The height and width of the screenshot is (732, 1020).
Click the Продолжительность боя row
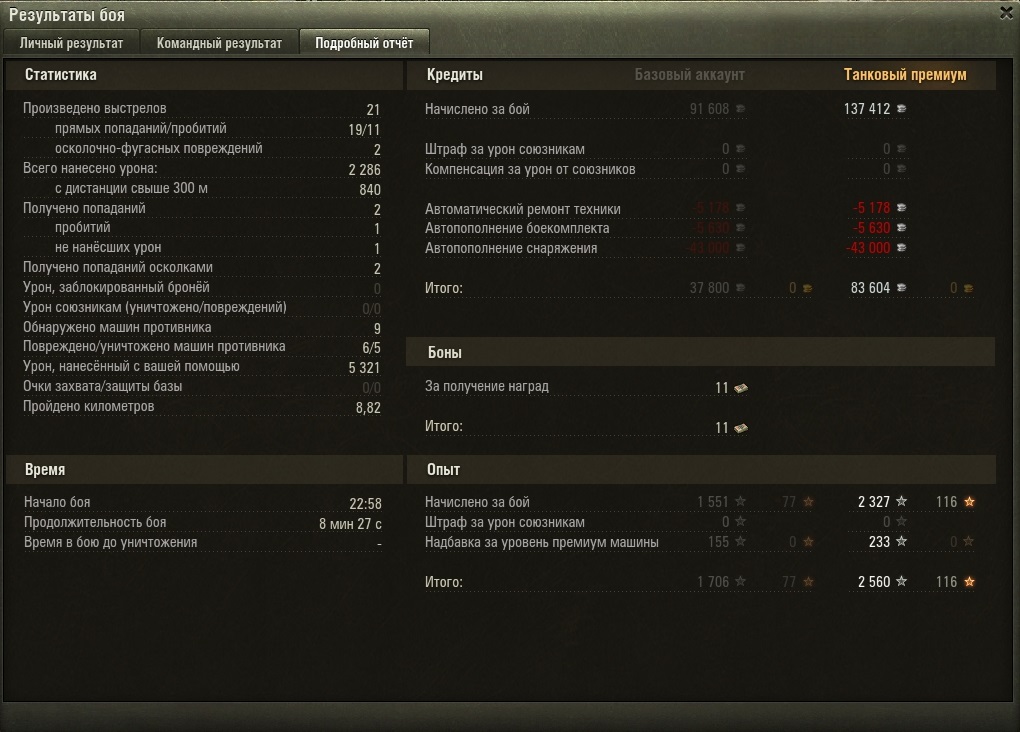[202, 523]
